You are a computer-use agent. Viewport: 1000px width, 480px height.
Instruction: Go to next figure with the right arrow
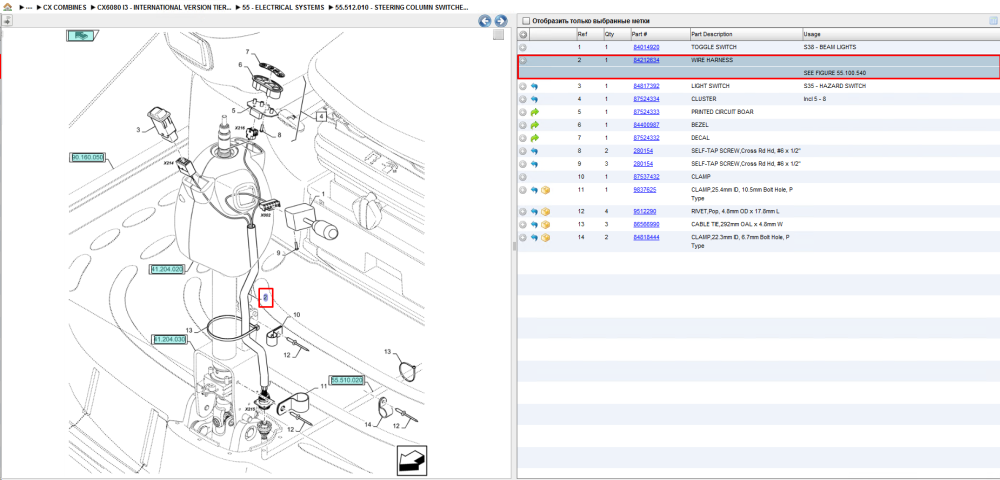point(501,21)
